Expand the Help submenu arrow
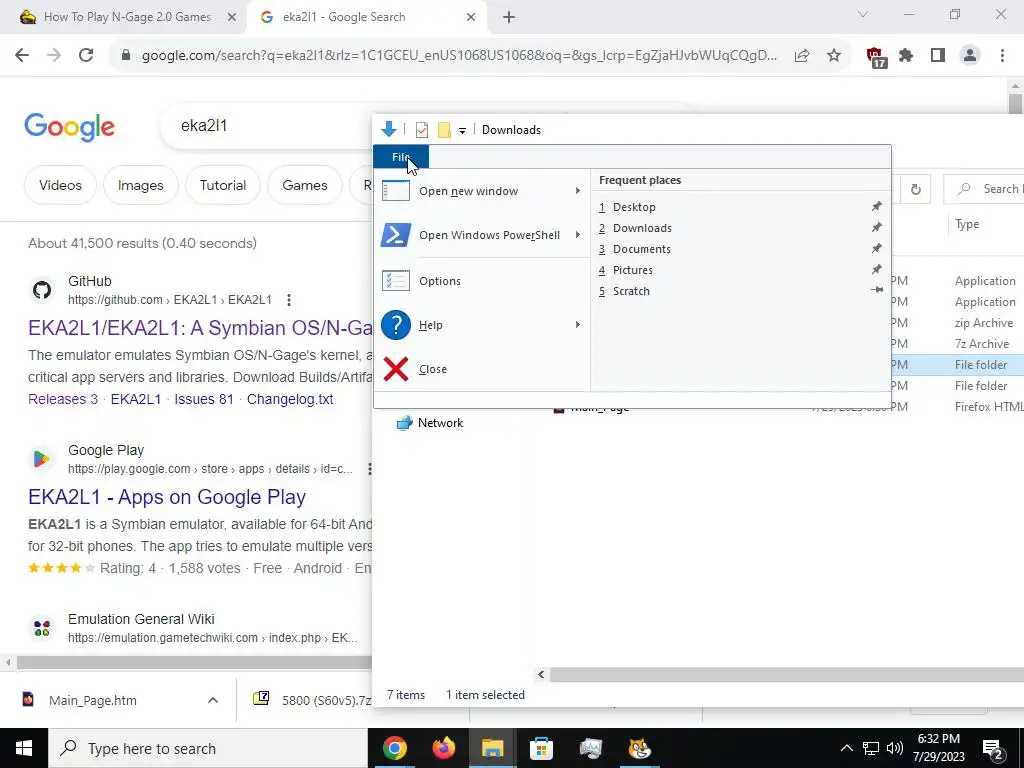 point(577,325)
